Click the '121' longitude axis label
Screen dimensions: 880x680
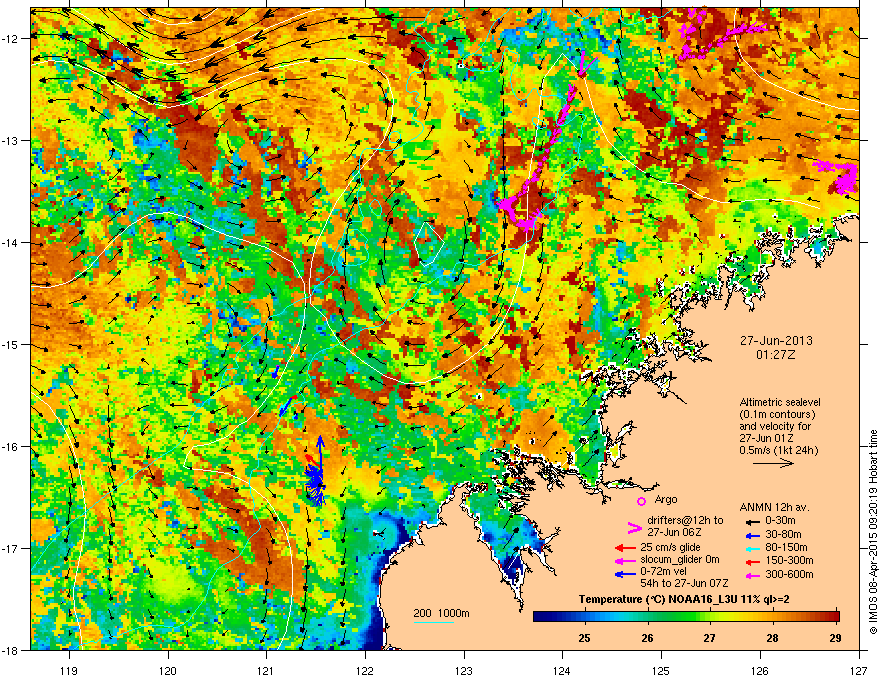pyautogui.click(x=266, y=670)
